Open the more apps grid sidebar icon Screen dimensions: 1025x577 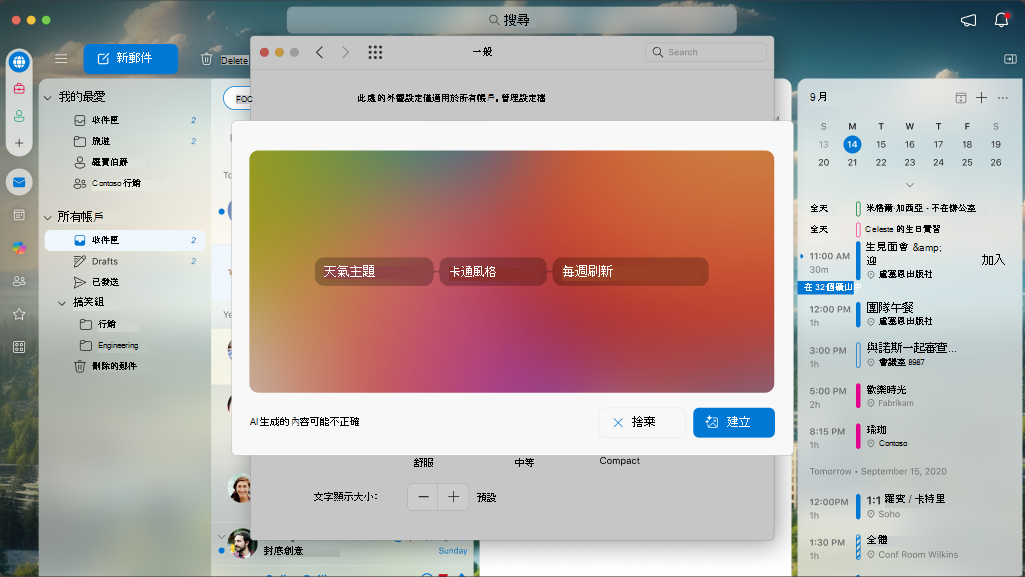click(19, 347)
